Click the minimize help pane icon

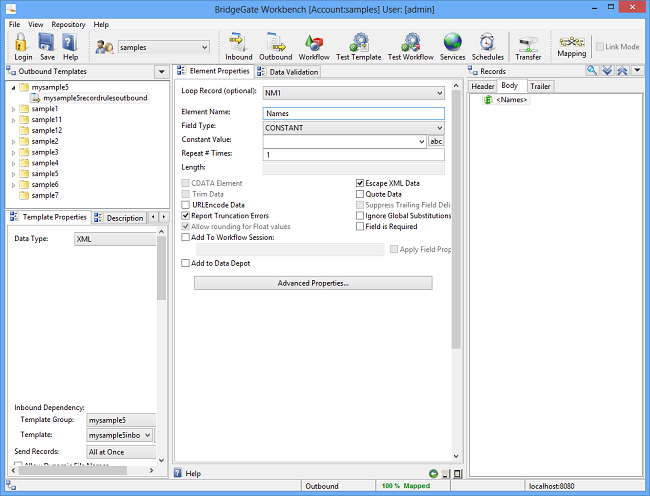point(446,474)
